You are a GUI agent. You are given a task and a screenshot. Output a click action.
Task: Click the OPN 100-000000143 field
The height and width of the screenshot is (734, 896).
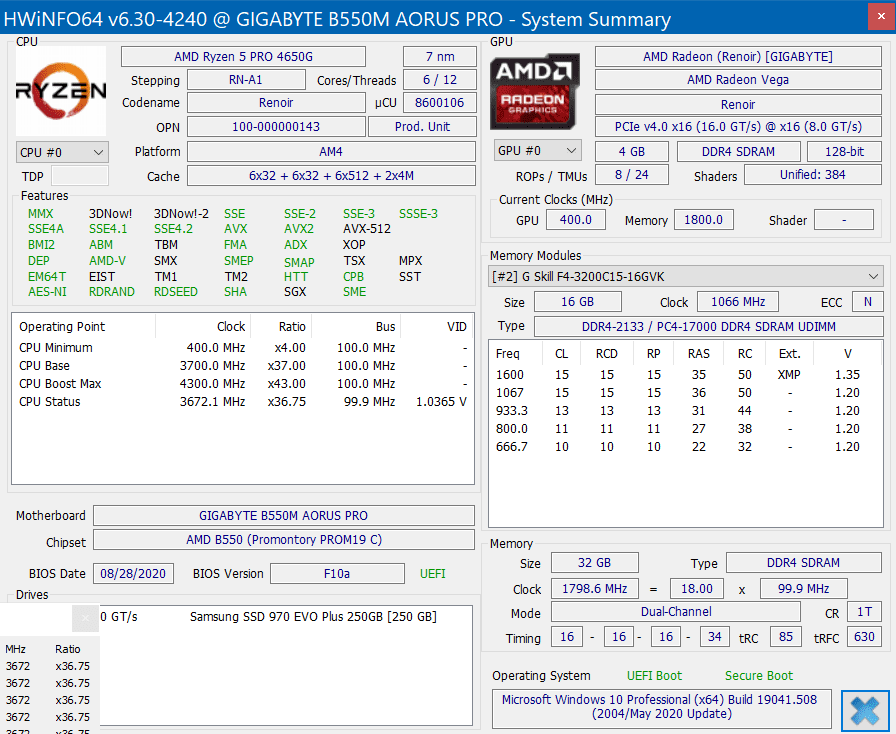pyautogui.click(x=276, y=126)
